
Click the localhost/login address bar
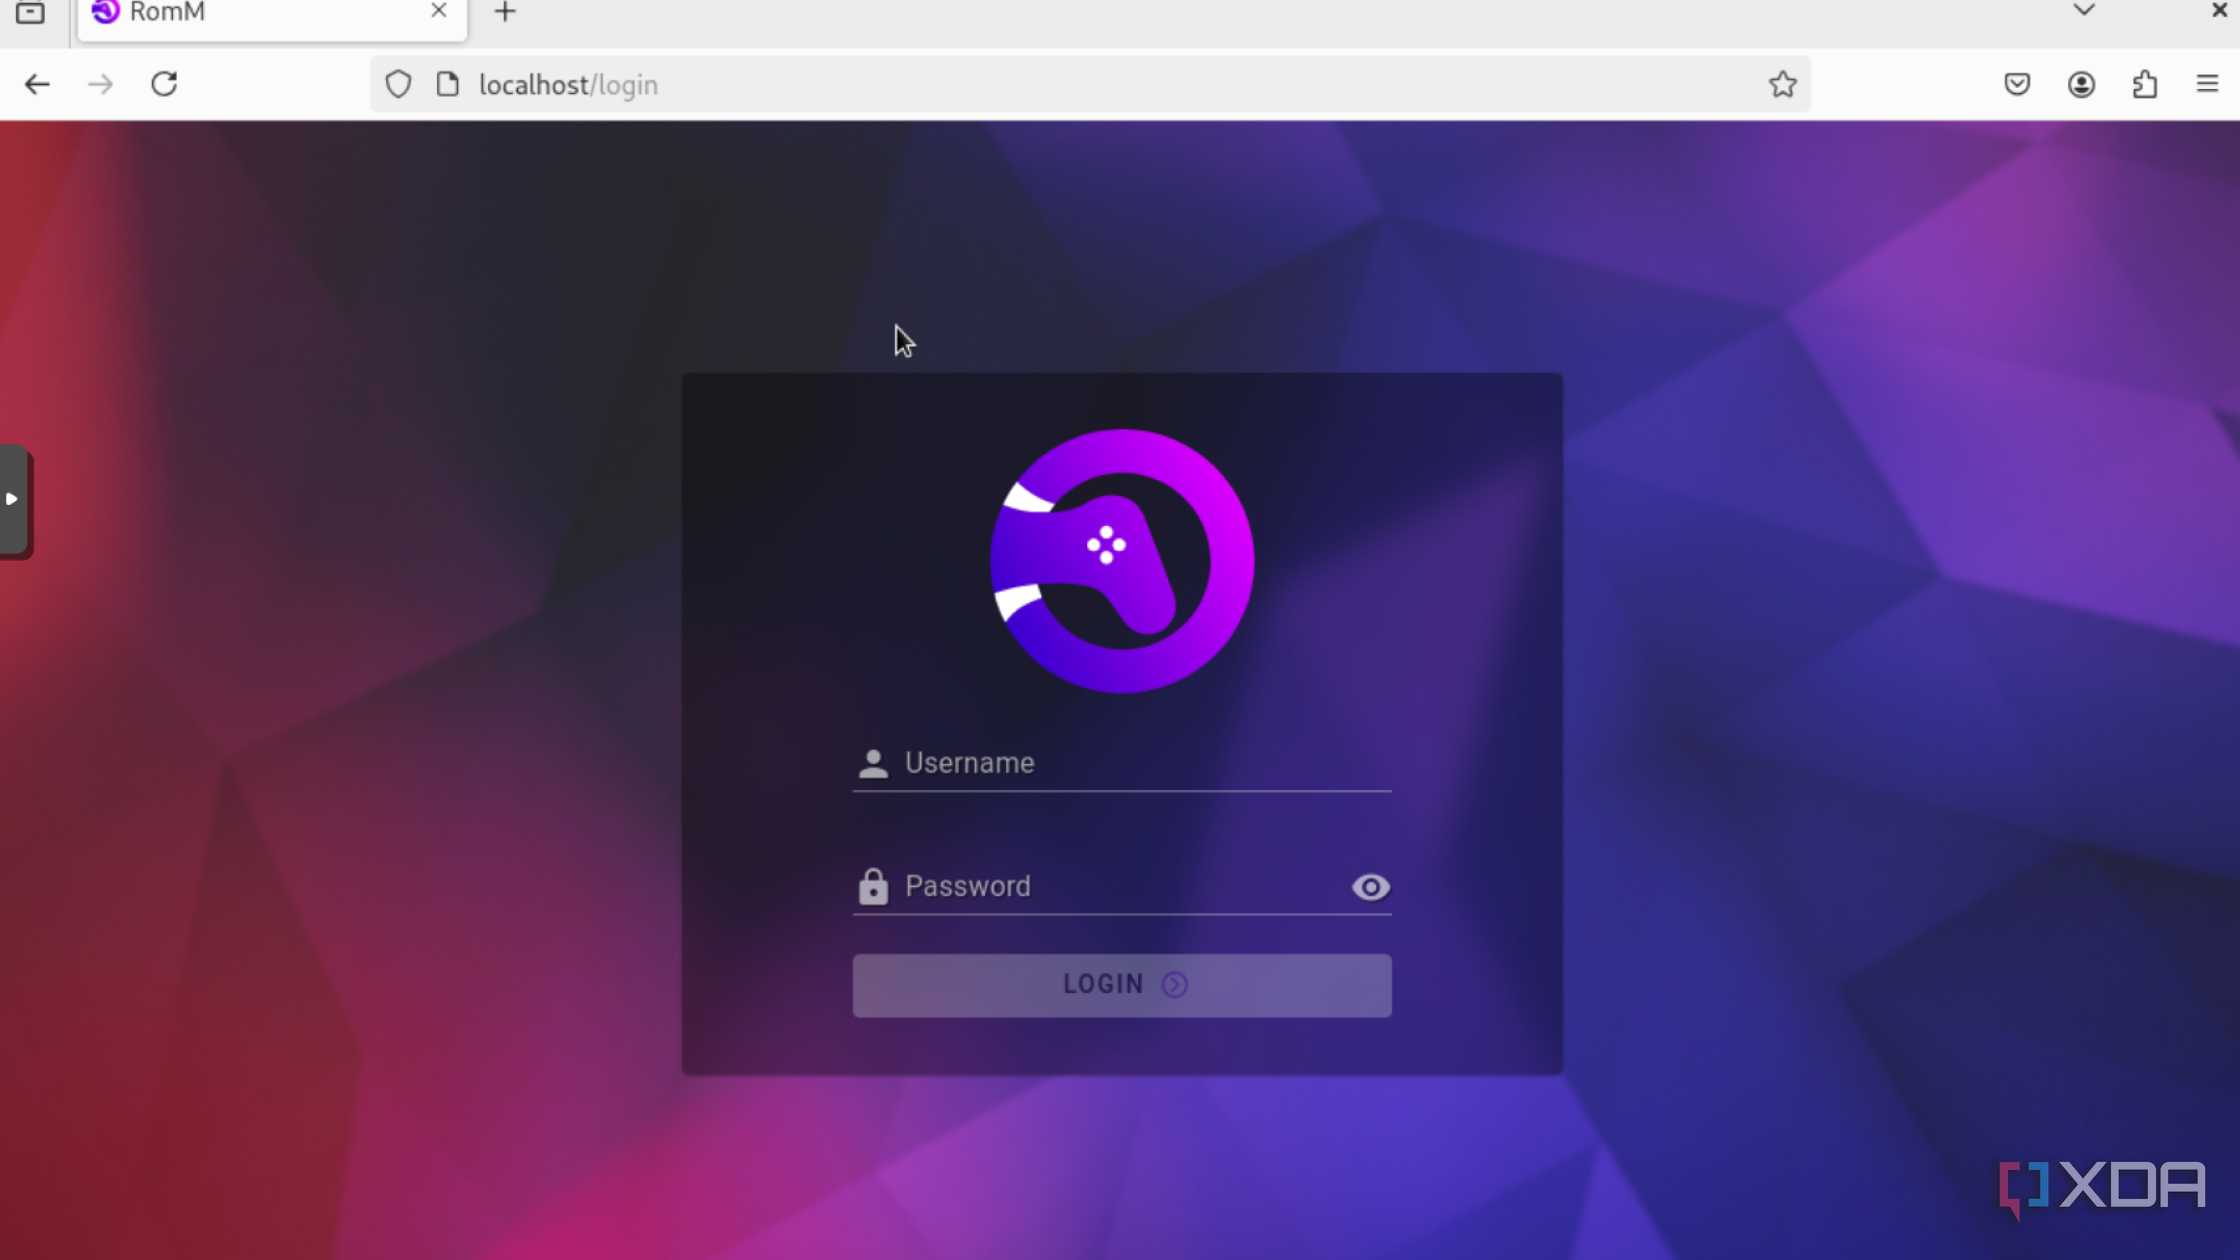pyautogui.click(x=1090, y=85)
